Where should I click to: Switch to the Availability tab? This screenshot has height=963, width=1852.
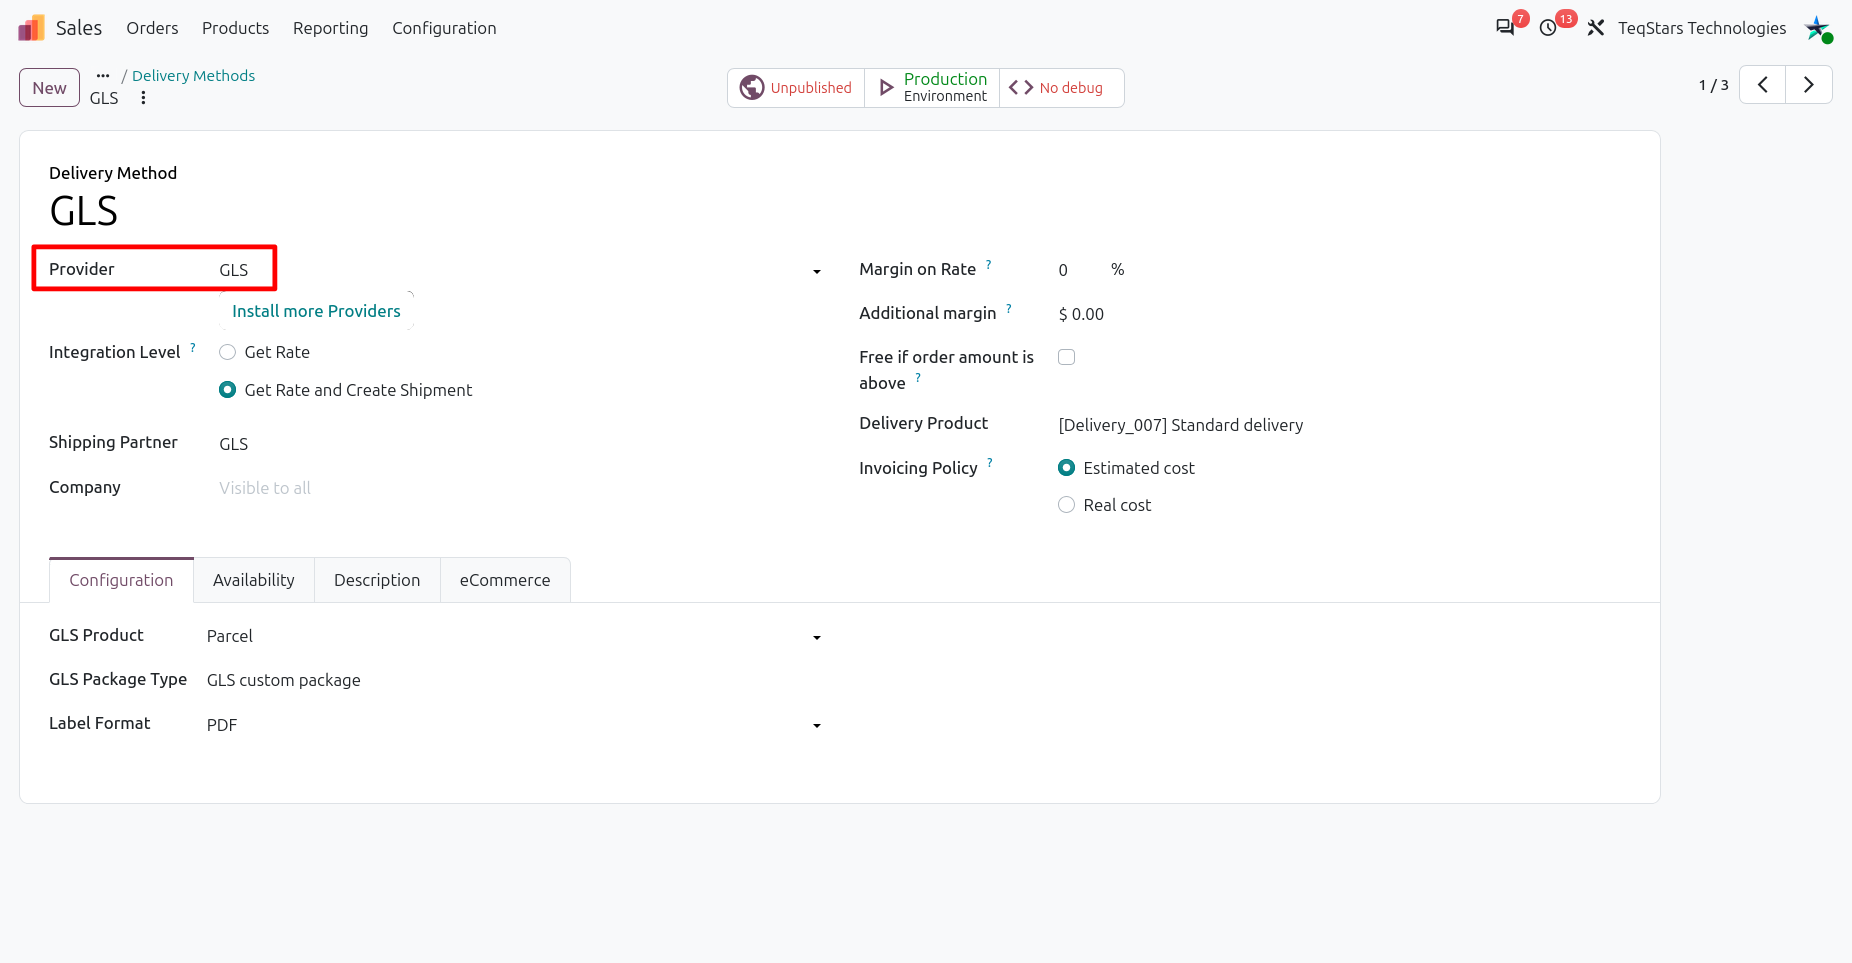(254, 580)
